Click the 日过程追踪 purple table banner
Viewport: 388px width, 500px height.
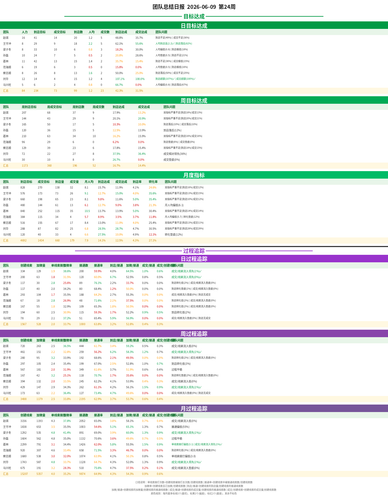[x=194, y=259]
